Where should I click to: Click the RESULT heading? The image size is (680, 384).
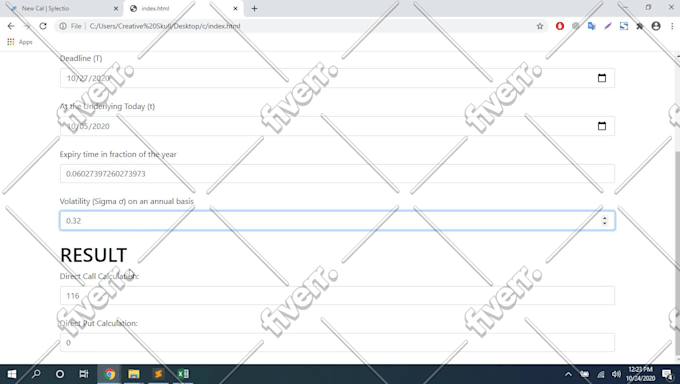93,255
